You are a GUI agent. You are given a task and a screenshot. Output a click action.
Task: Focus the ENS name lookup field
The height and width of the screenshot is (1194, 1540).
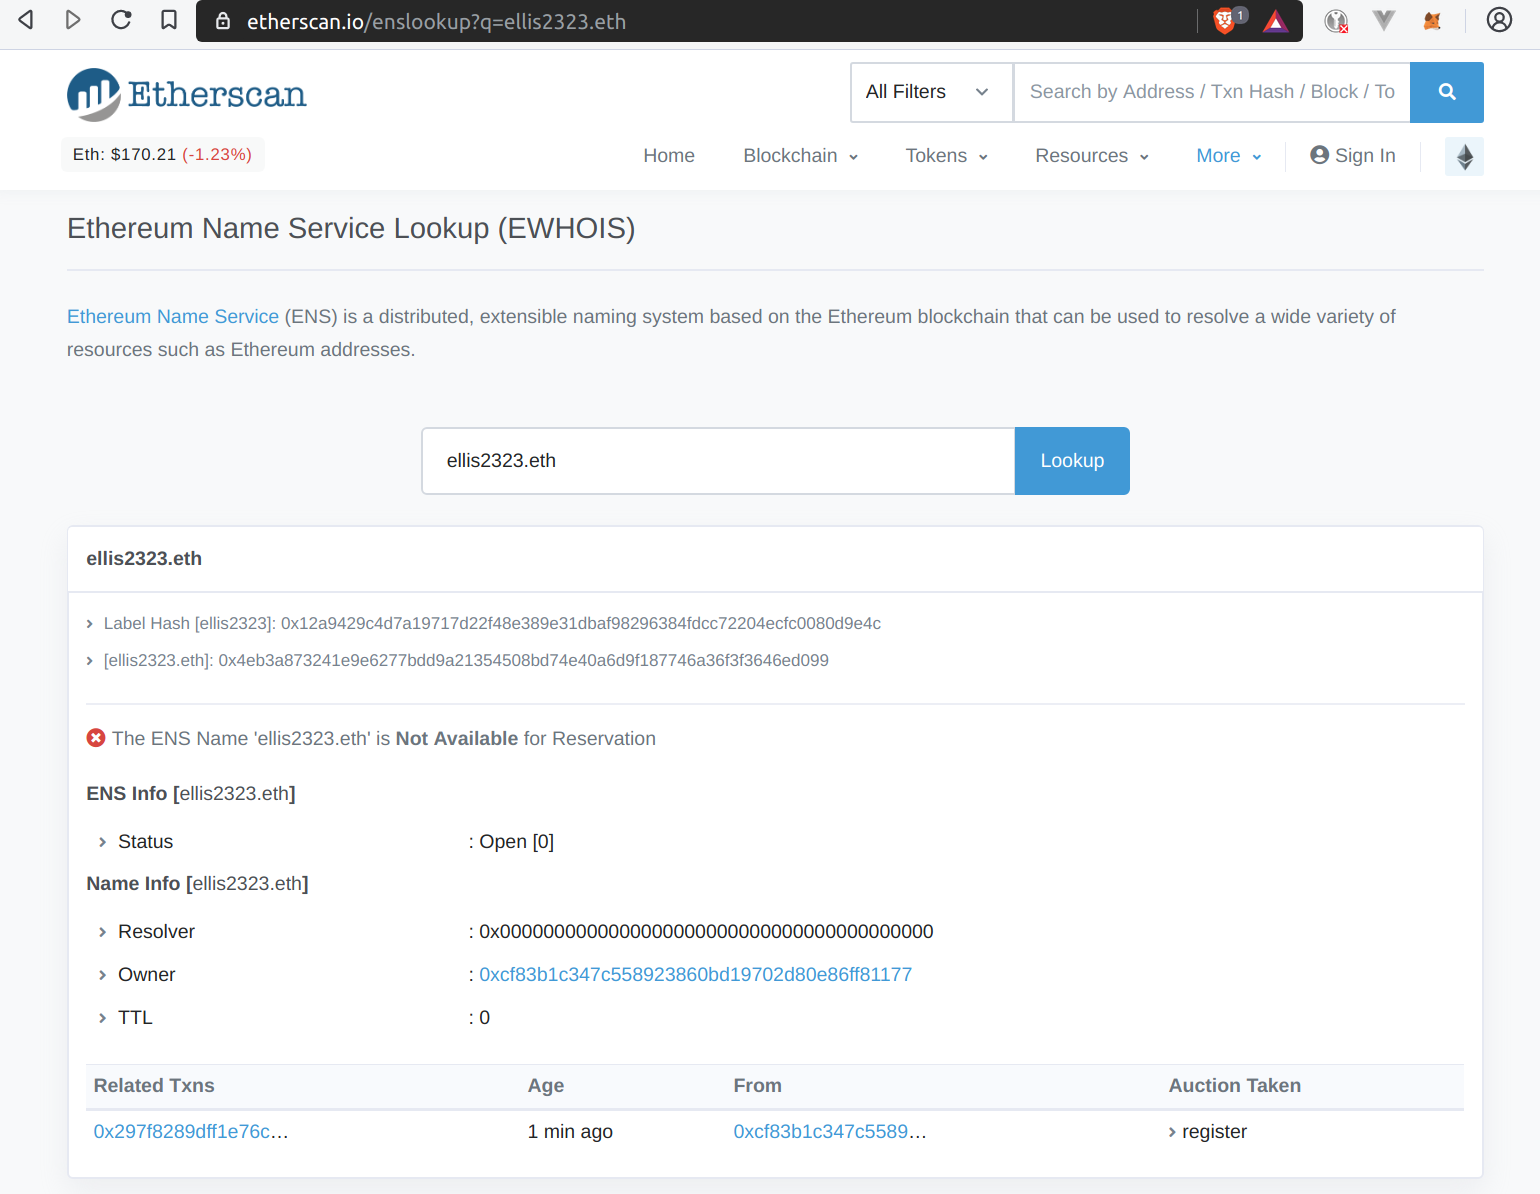(x=718, y=461)
